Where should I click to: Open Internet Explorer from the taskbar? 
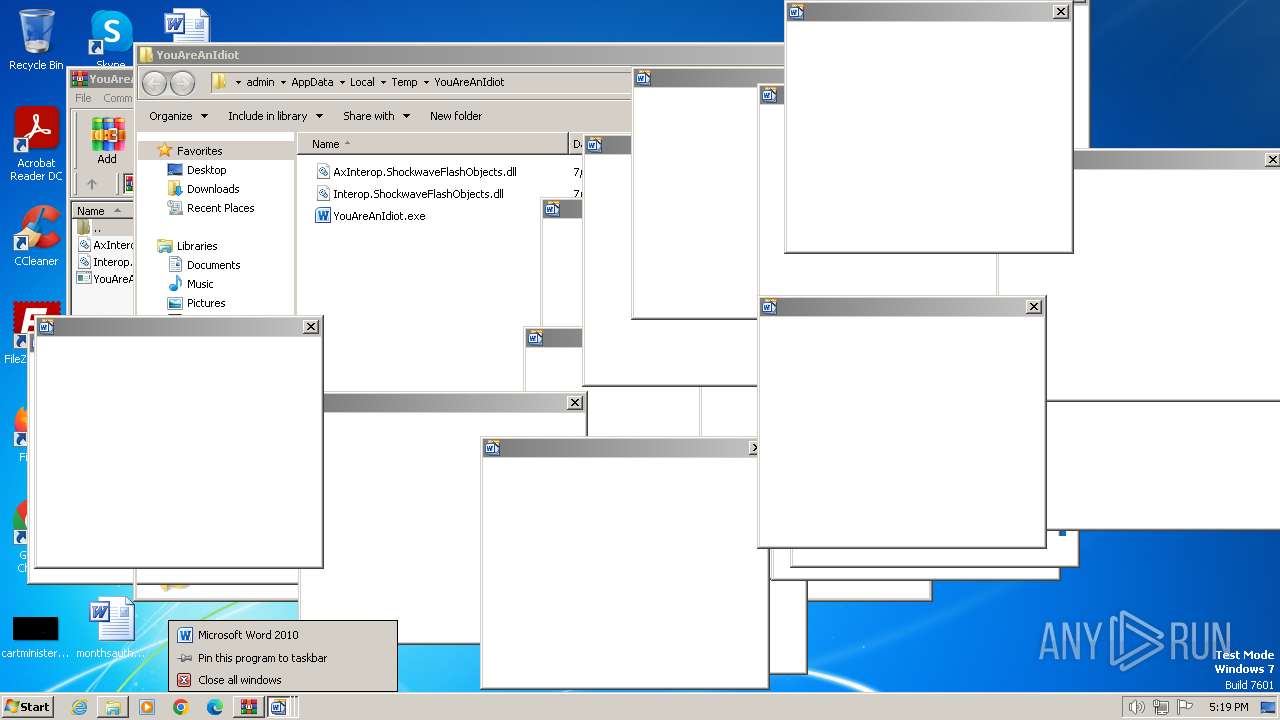[x=79, y=707]
